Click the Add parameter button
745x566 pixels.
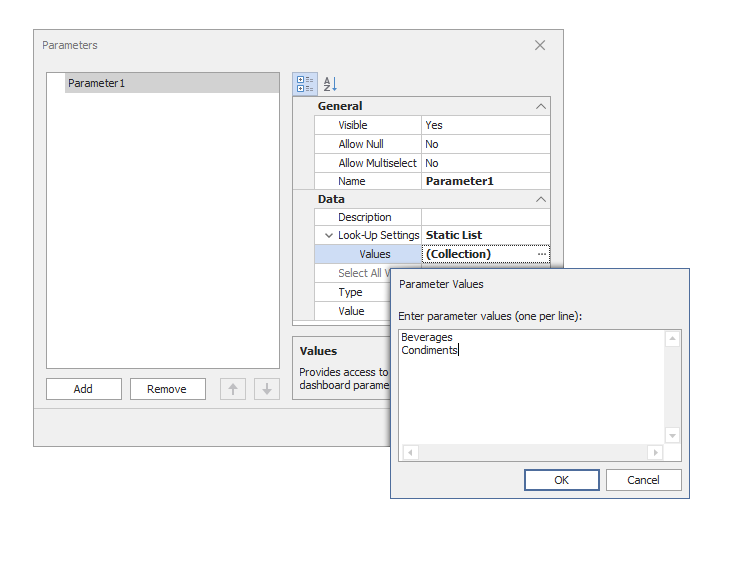click(x=84, y=389)
